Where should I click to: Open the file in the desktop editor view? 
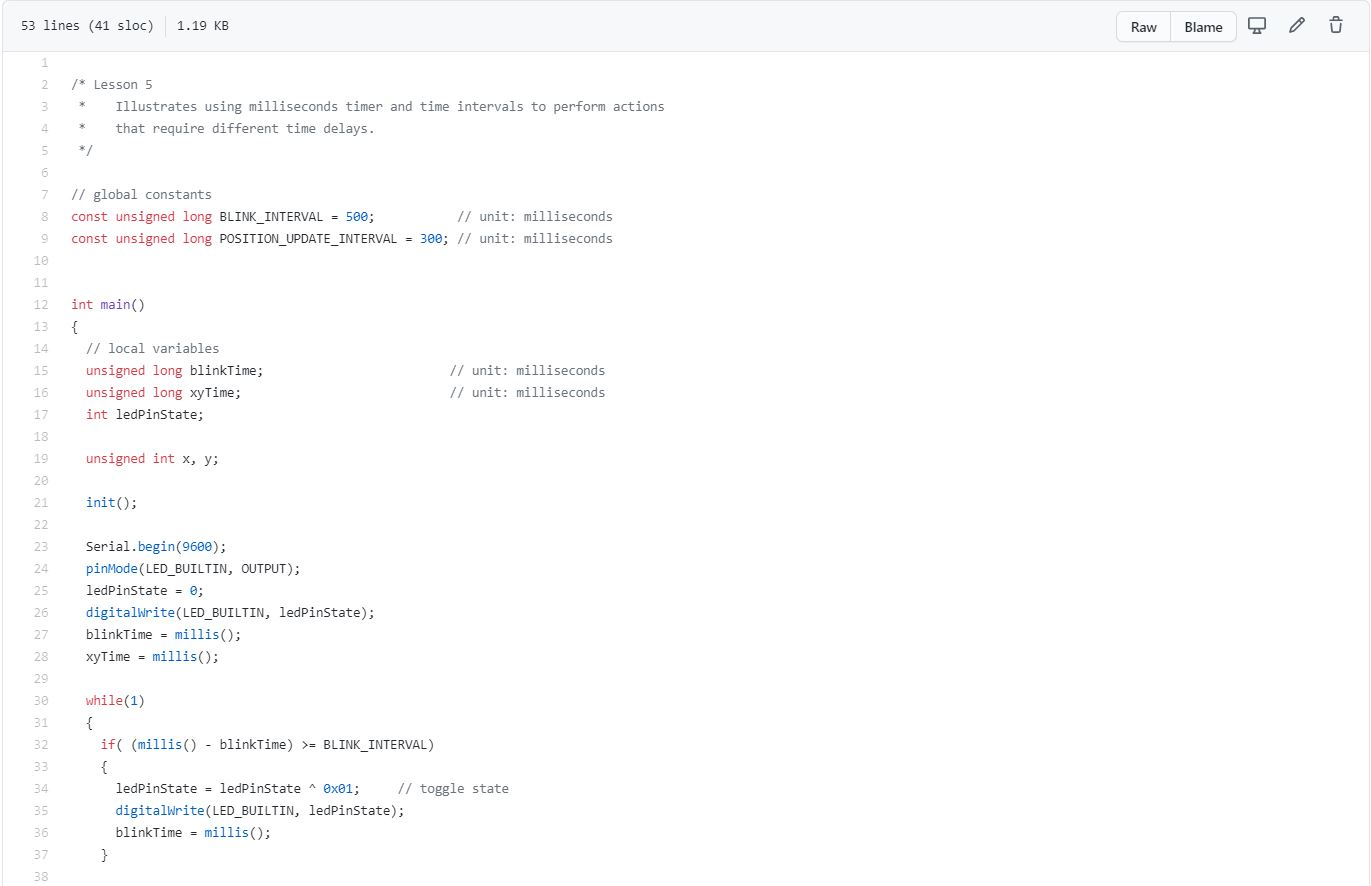tap(1256, 25)
